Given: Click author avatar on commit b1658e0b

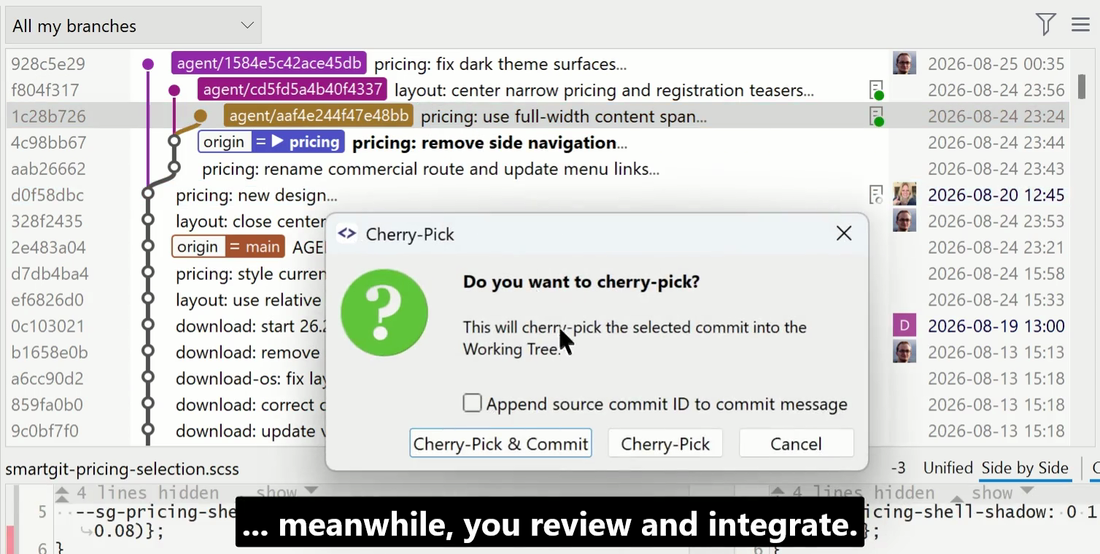Looking at the screenshot, I should point(904,351).
